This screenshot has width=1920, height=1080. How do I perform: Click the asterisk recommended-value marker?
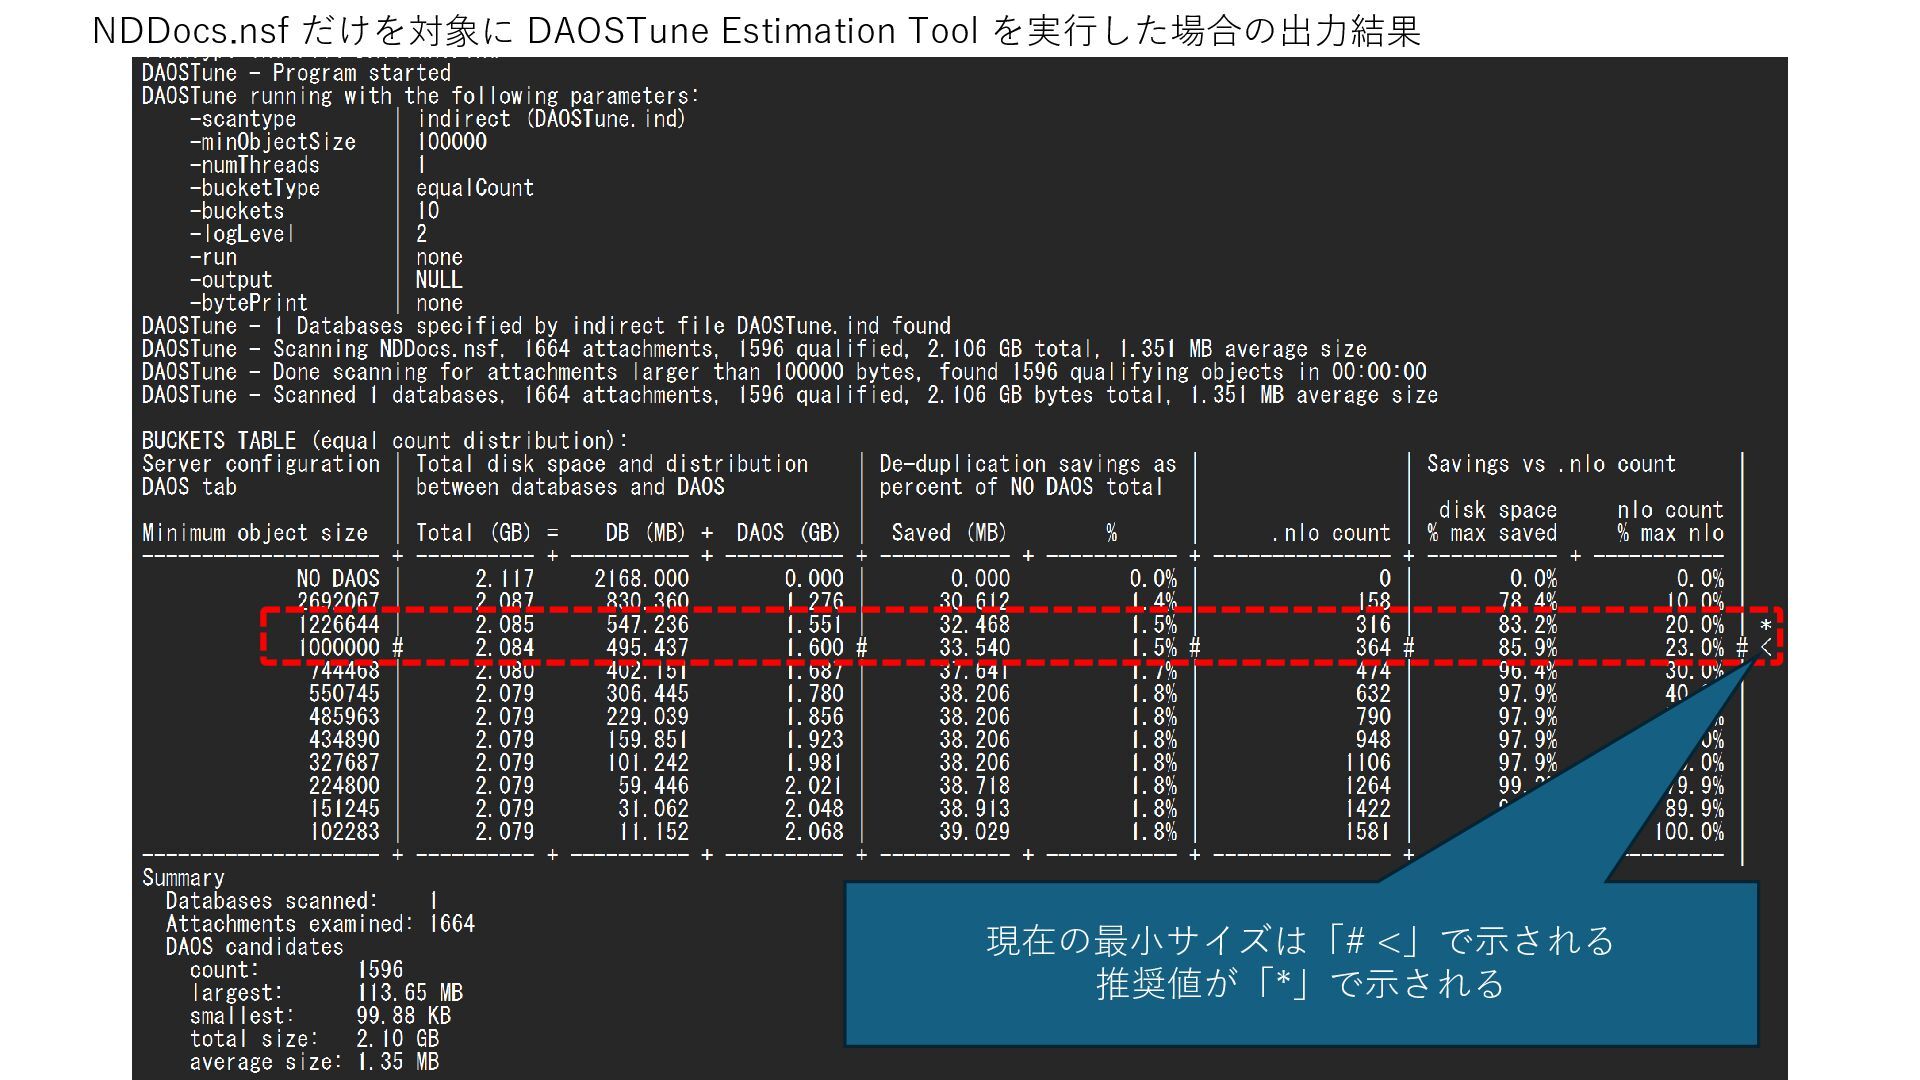[1766, 626]
